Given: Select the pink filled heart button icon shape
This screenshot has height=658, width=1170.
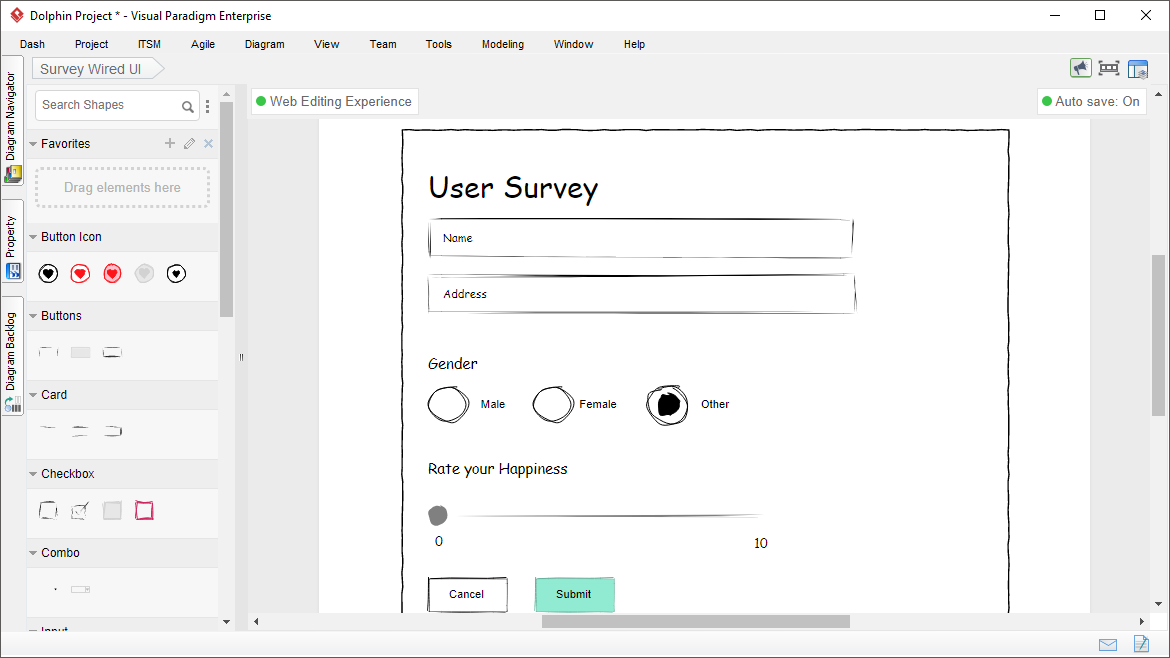Looking at the screenshot, I should click(113, 274).
